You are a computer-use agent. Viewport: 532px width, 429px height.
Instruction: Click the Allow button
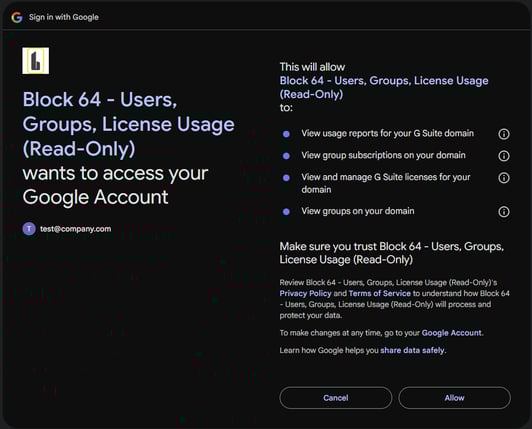[x=455, y=398]
